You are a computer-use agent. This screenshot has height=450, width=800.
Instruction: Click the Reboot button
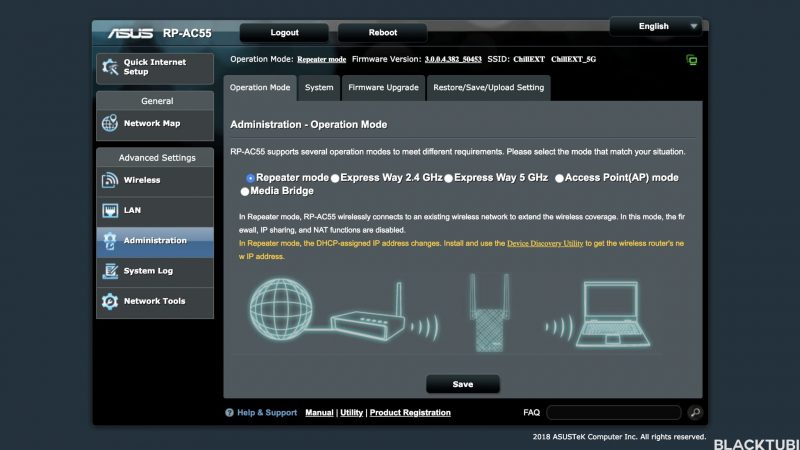click(x=383, y=33)
